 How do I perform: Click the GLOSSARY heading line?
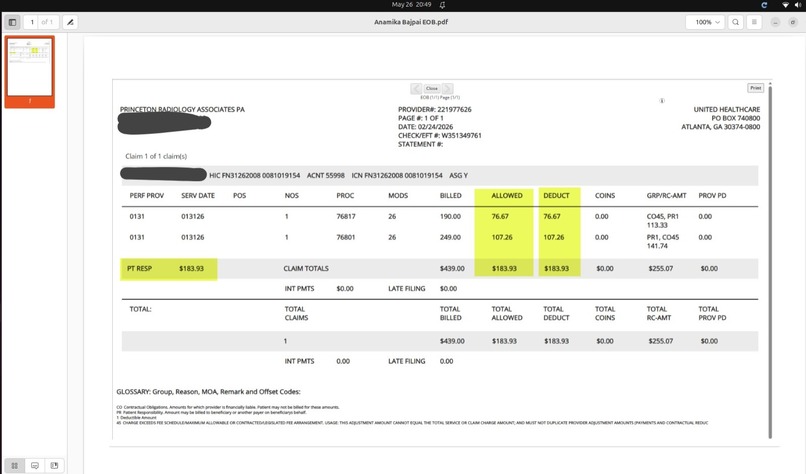click(x=208, y=392)
